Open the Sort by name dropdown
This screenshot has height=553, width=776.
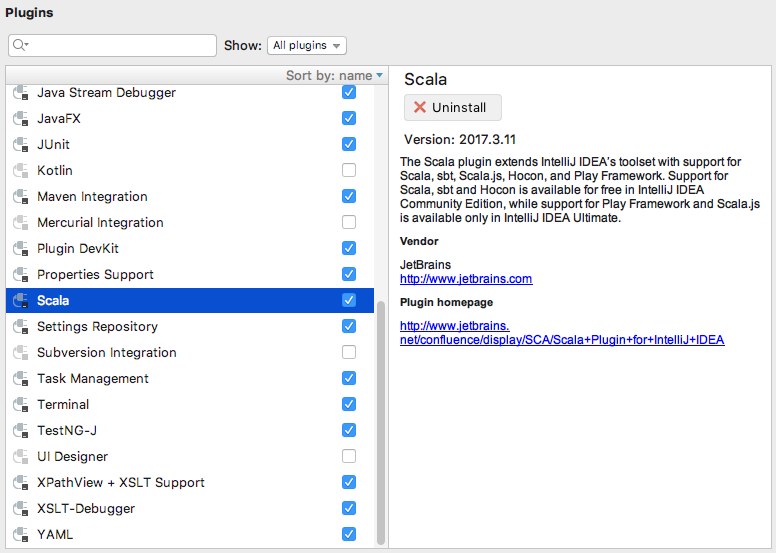click(x=335, y=76)
